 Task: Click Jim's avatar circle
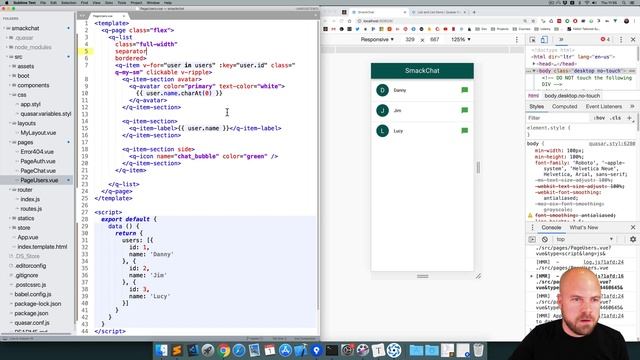pos(382,110)
